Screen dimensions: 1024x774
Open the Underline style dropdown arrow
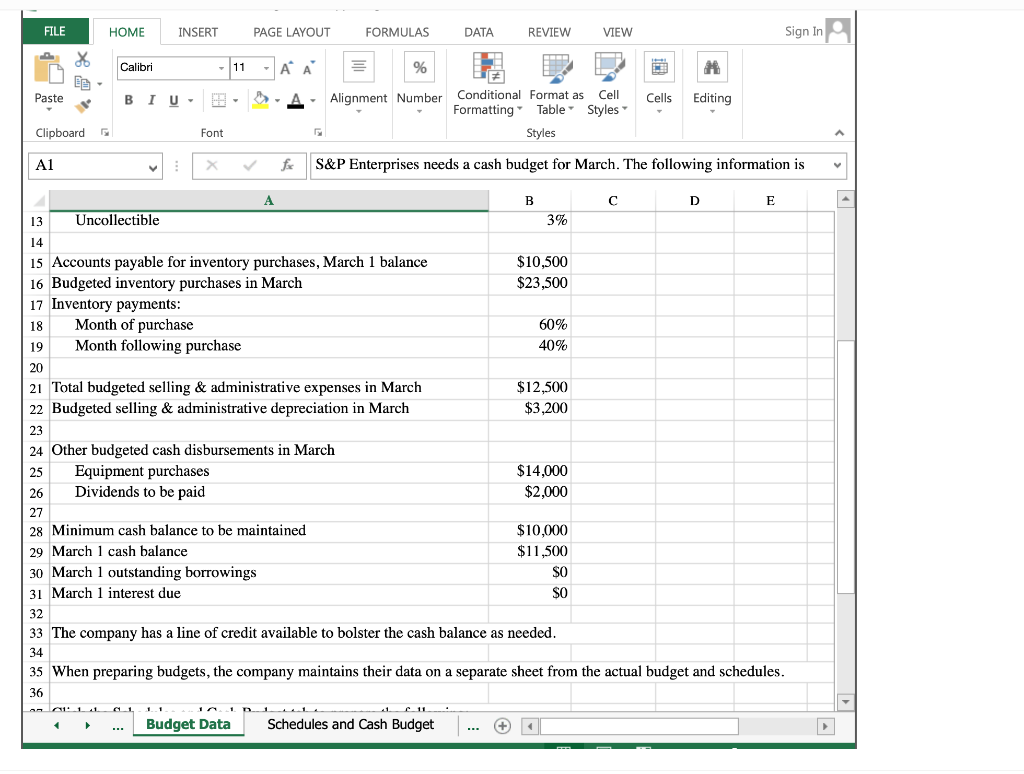[x=191, y=101]
